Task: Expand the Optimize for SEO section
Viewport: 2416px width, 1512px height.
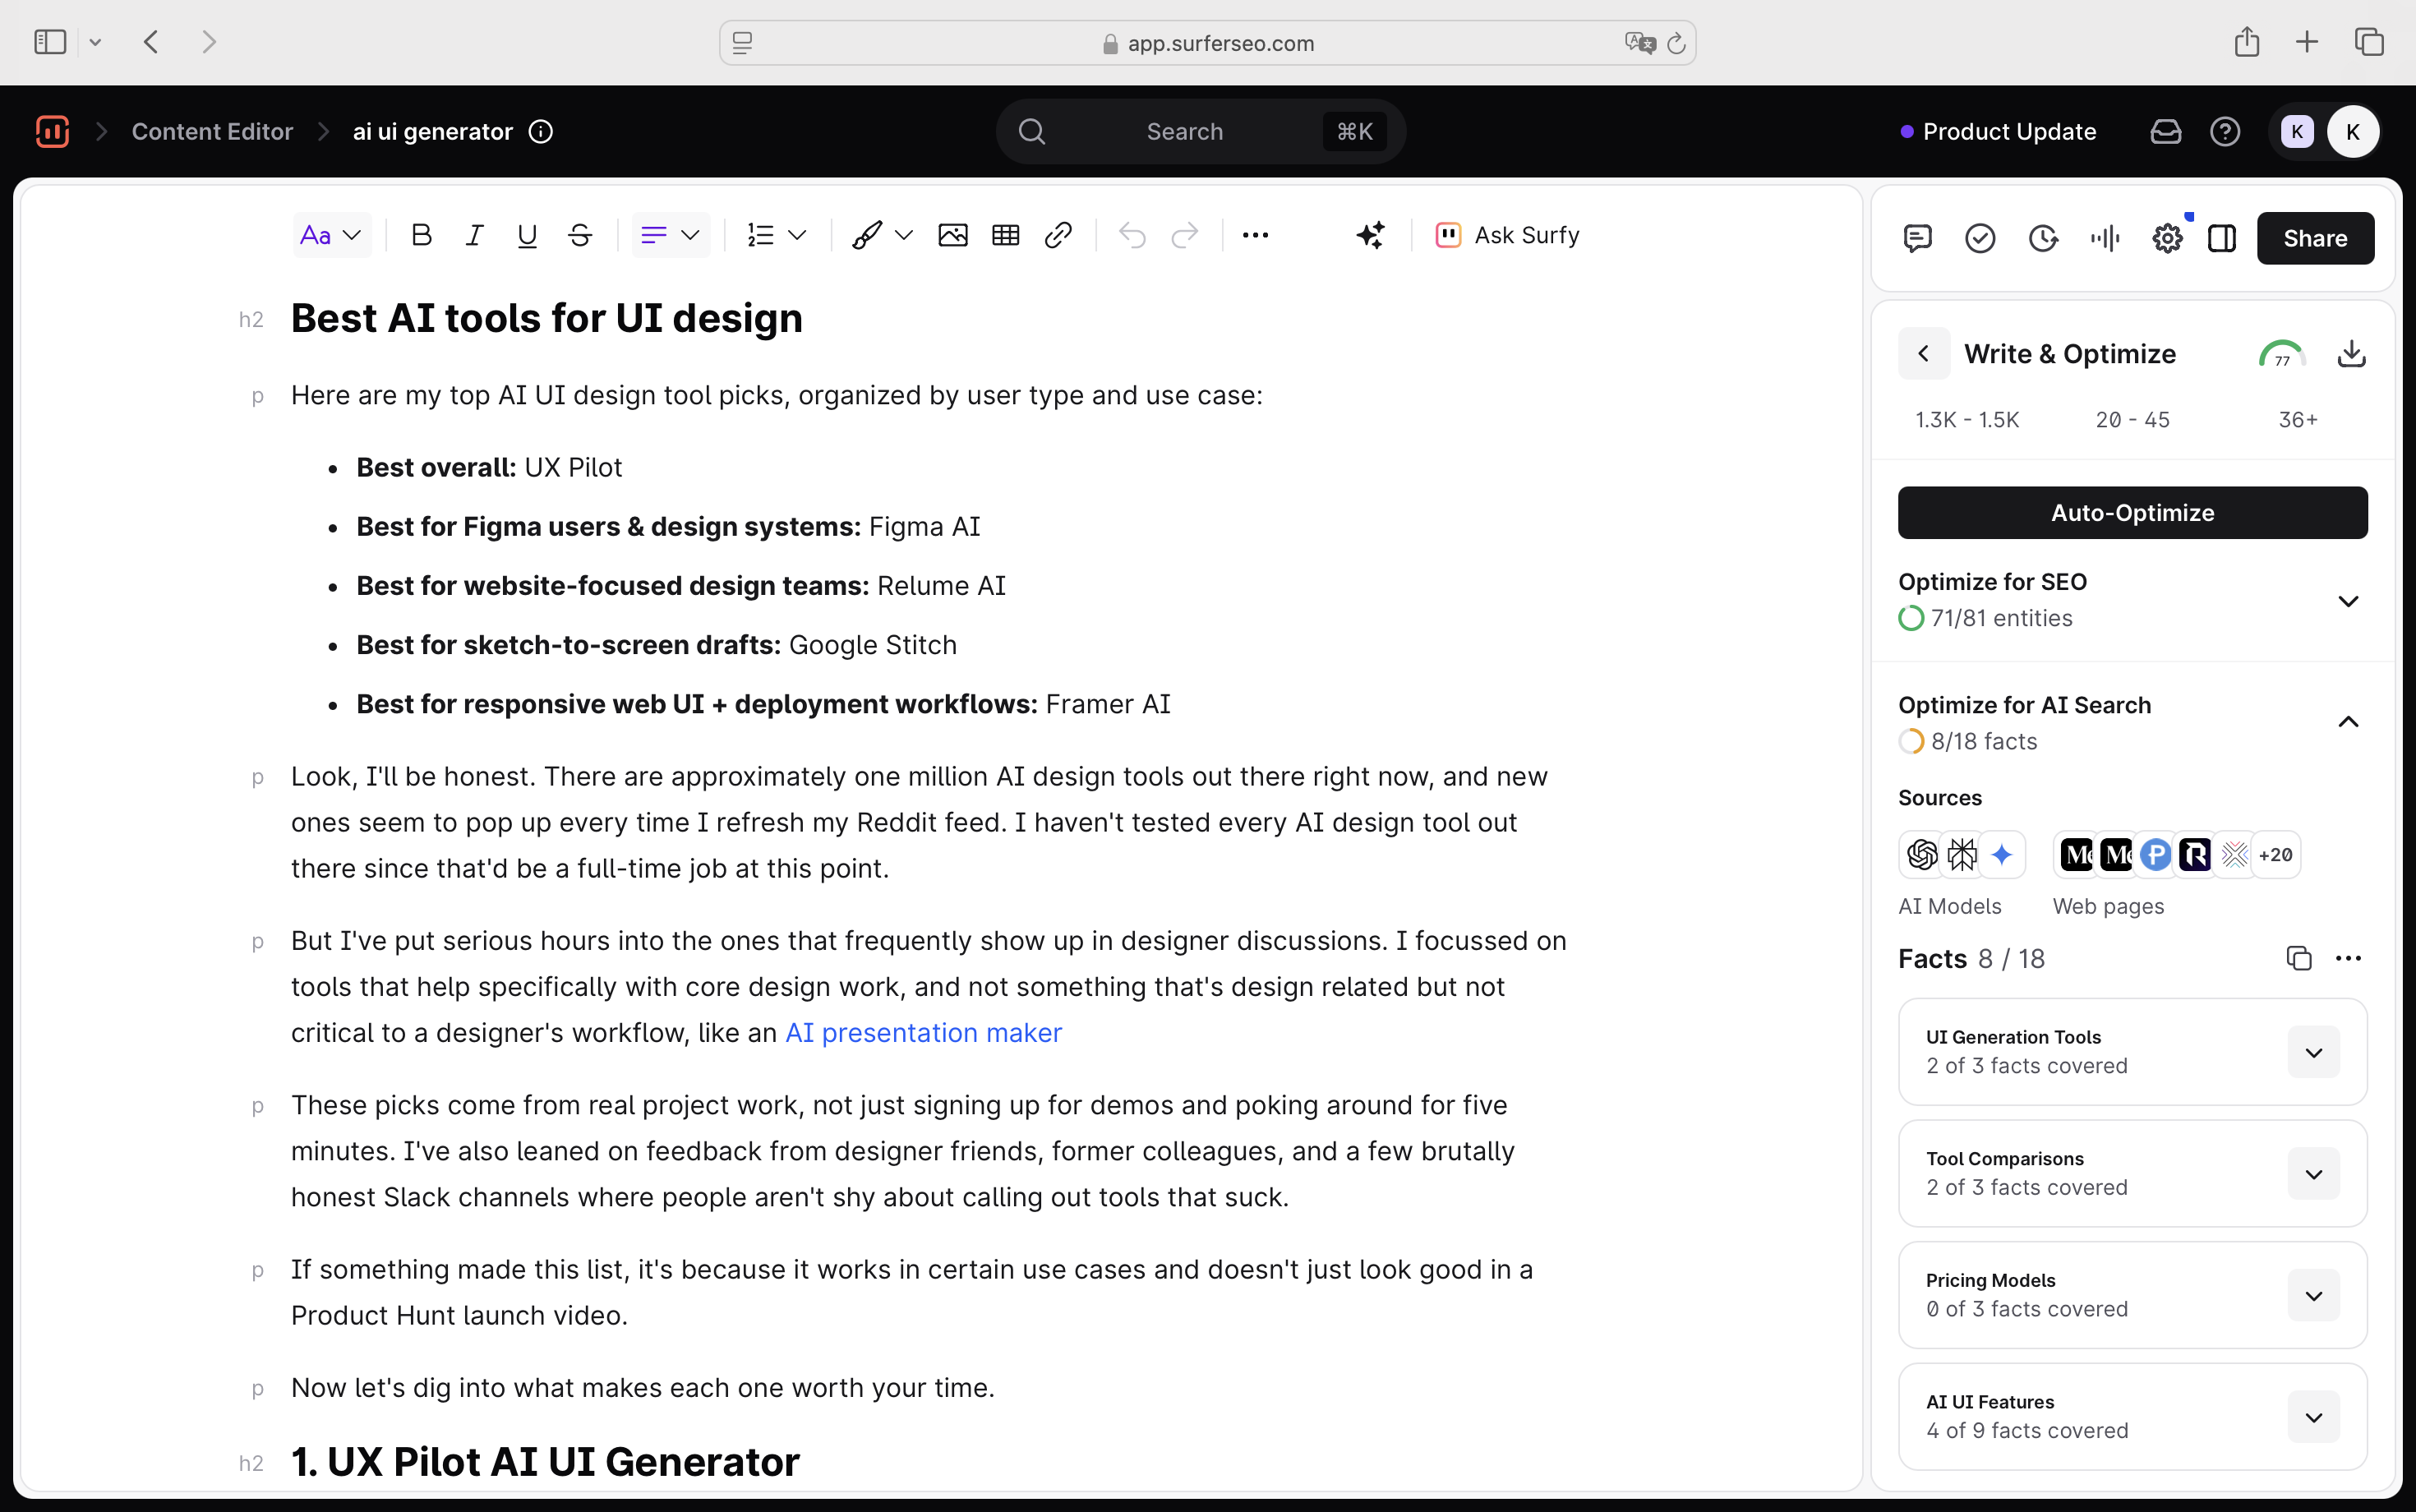Action: click(x=2348, y=601)
